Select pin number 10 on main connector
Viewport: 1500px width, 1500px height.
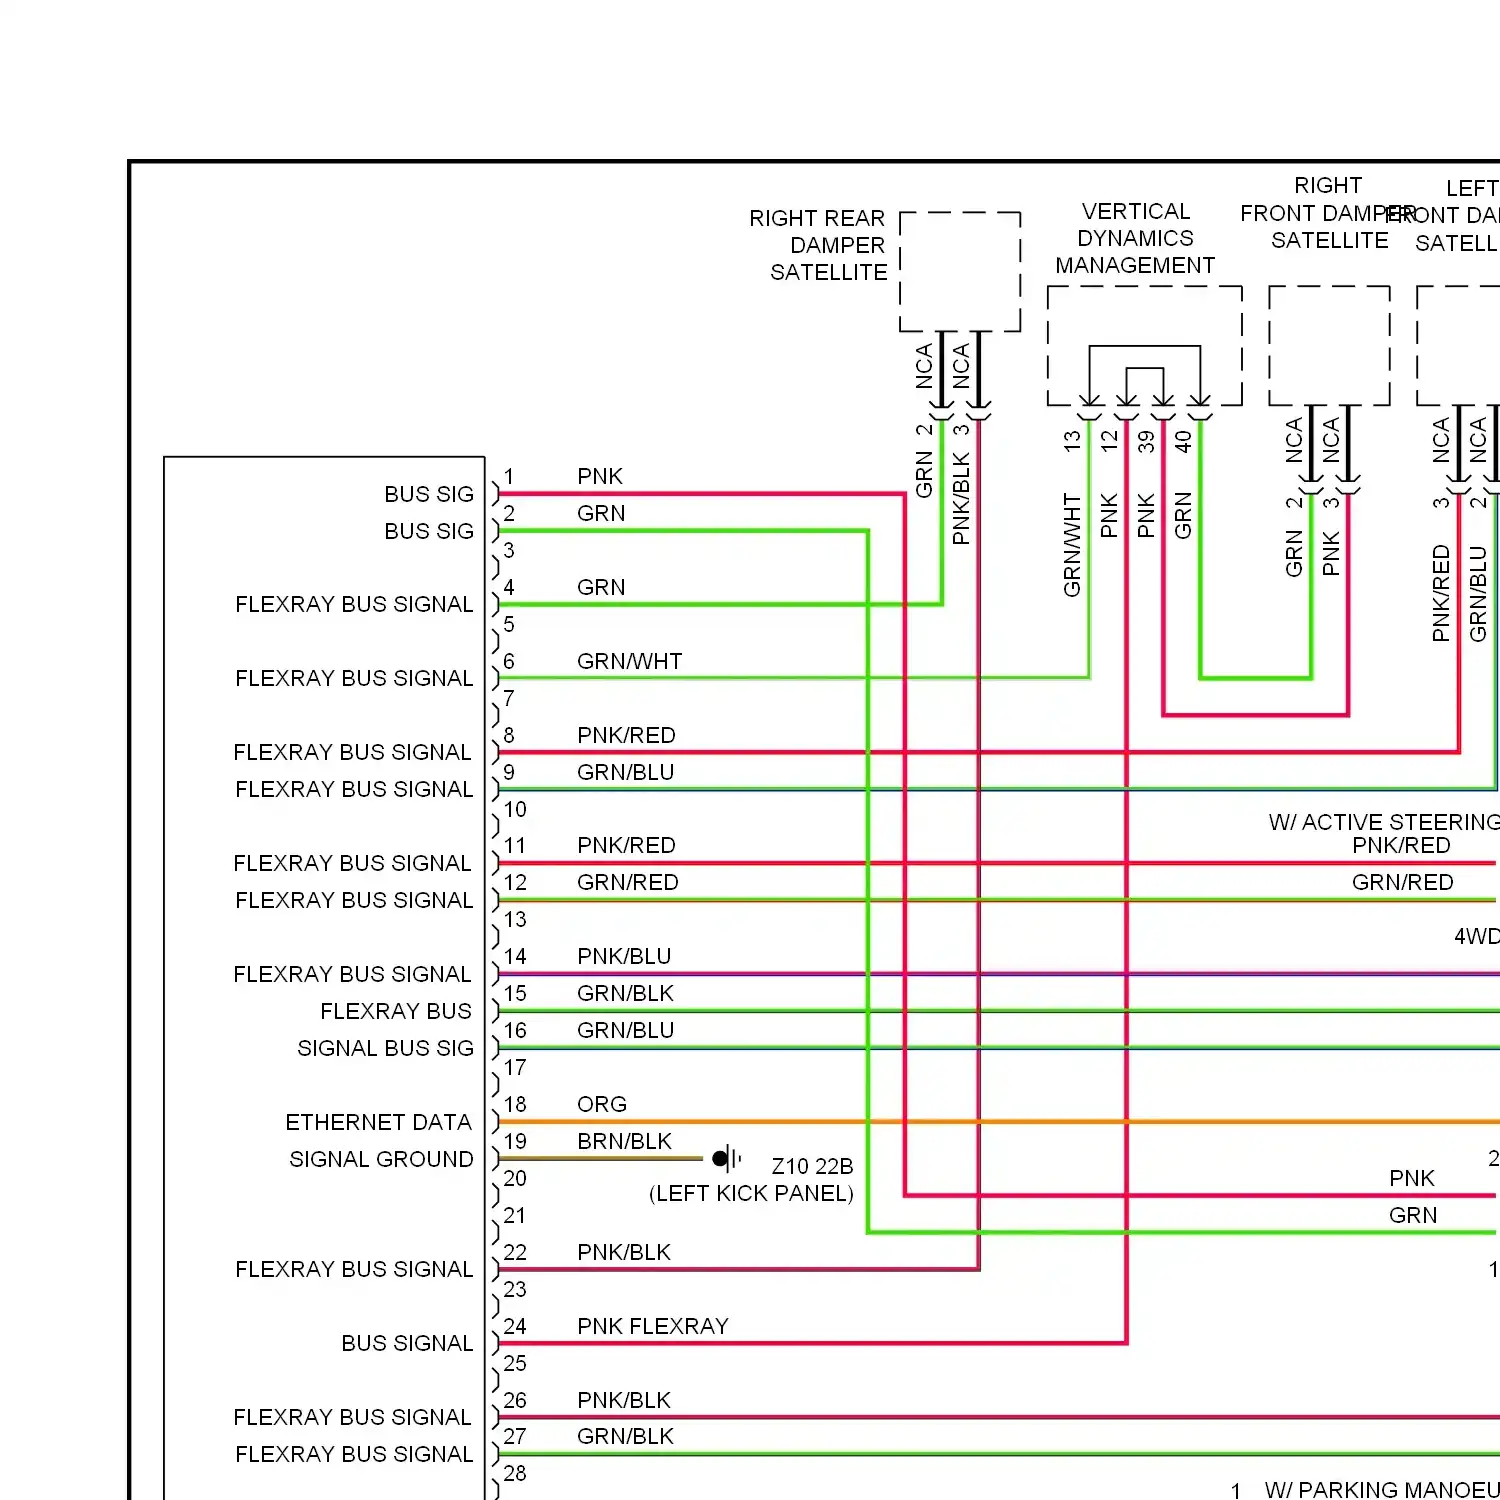[x=515, y=809]
